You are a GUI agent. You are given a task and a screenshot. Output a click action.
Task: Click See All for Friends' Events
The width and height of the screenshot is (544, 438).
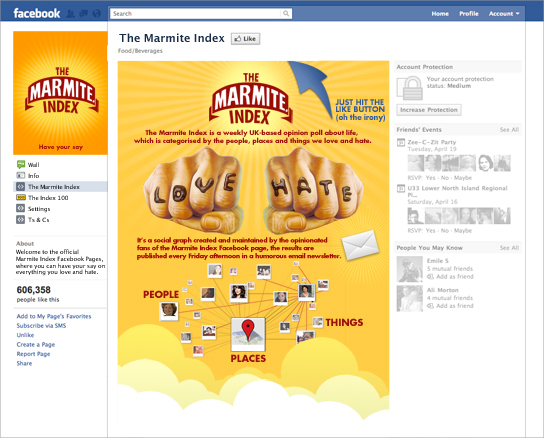(509, 129)
